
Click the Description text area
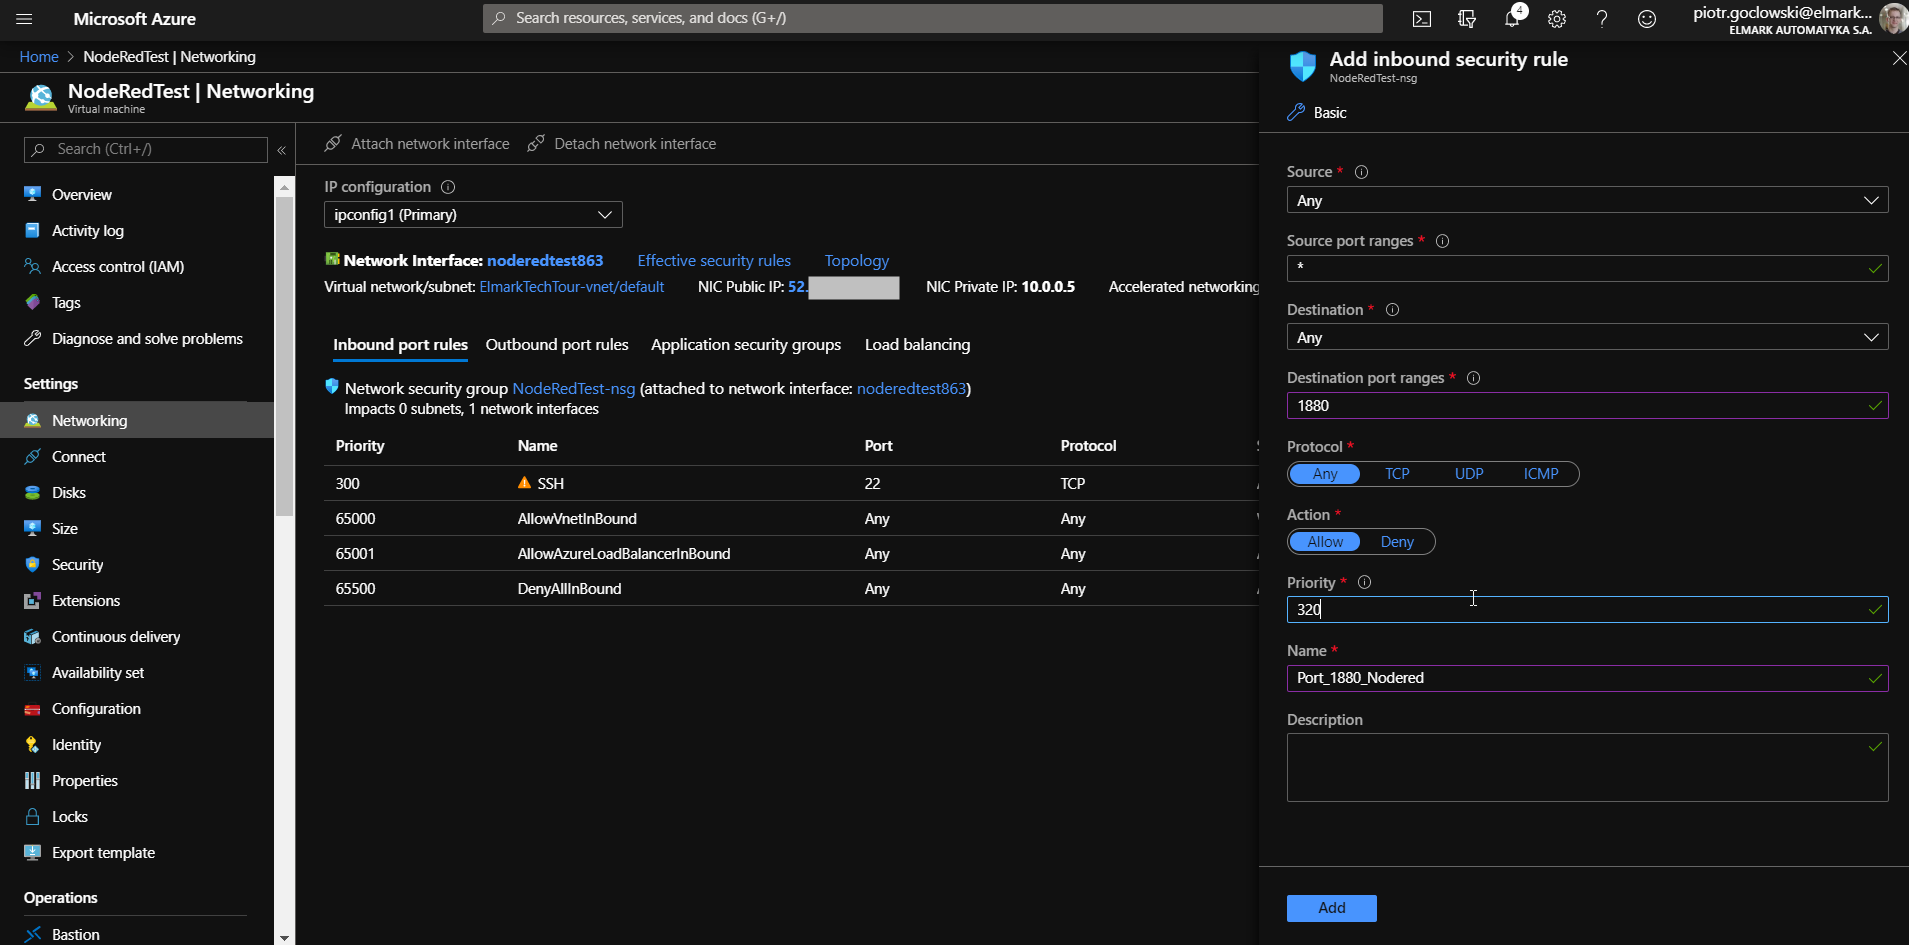click(x=1587, y=768)
